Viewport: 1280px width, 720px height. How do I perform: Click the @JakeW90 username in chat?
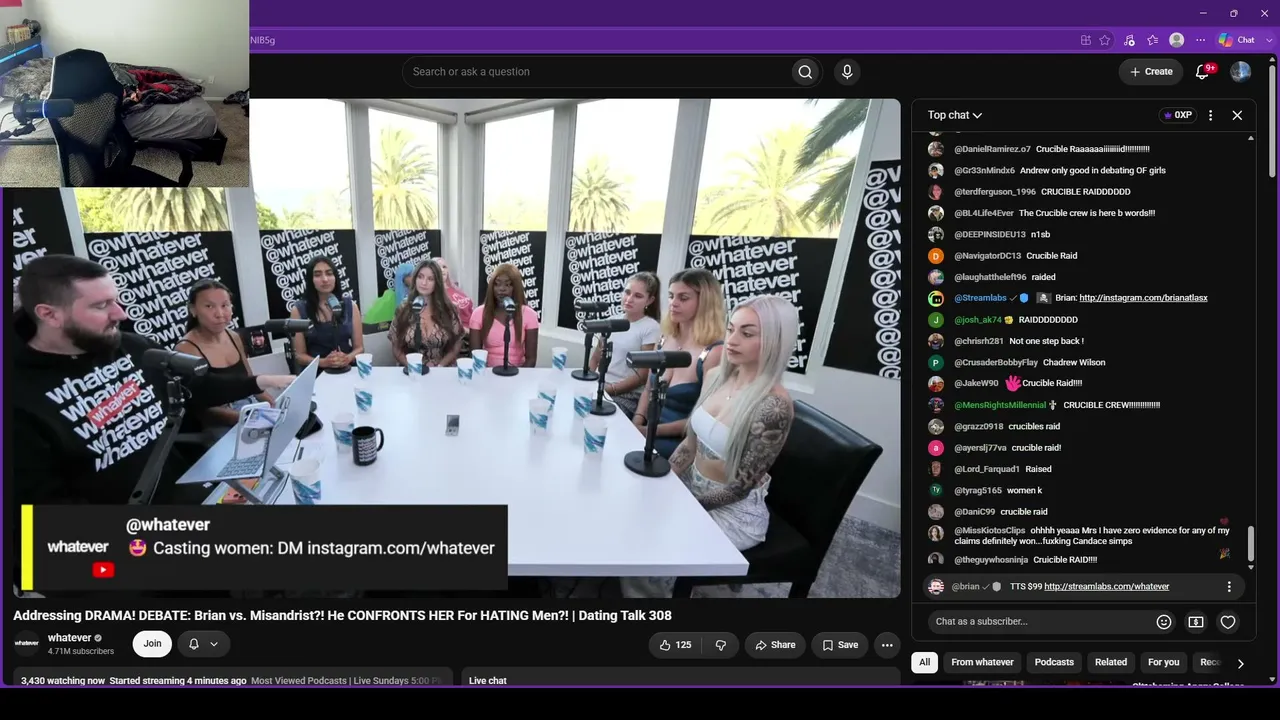coord(976,383)
